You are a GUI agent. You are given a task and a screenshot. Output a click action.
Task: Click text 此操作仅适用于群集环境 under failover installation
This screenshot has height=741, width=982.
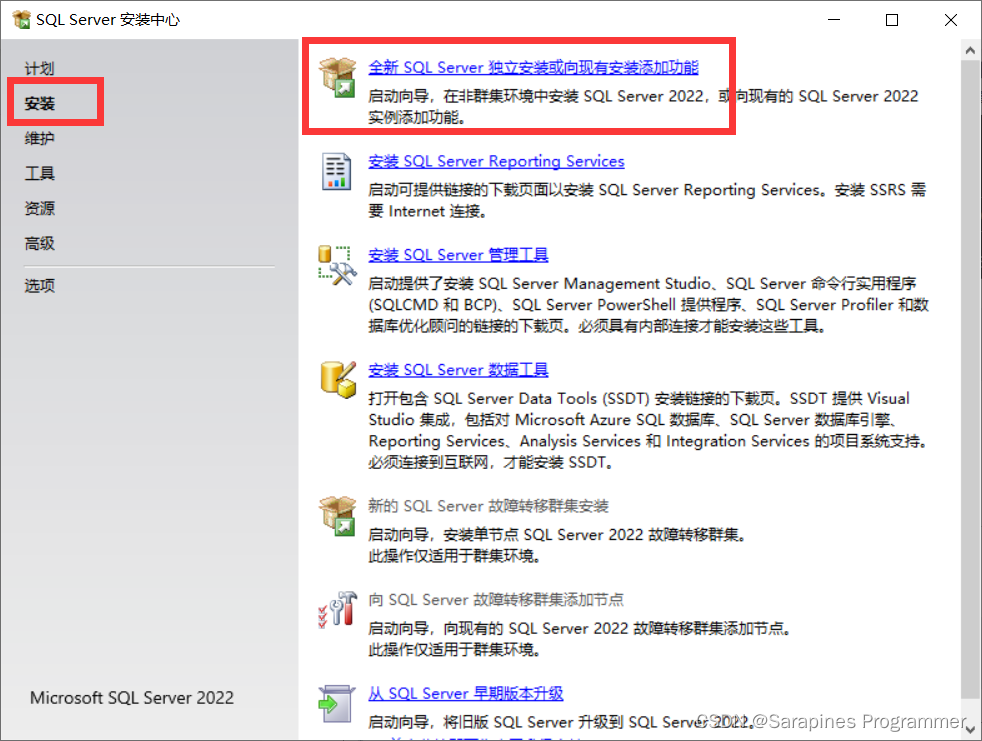point(454,556)
